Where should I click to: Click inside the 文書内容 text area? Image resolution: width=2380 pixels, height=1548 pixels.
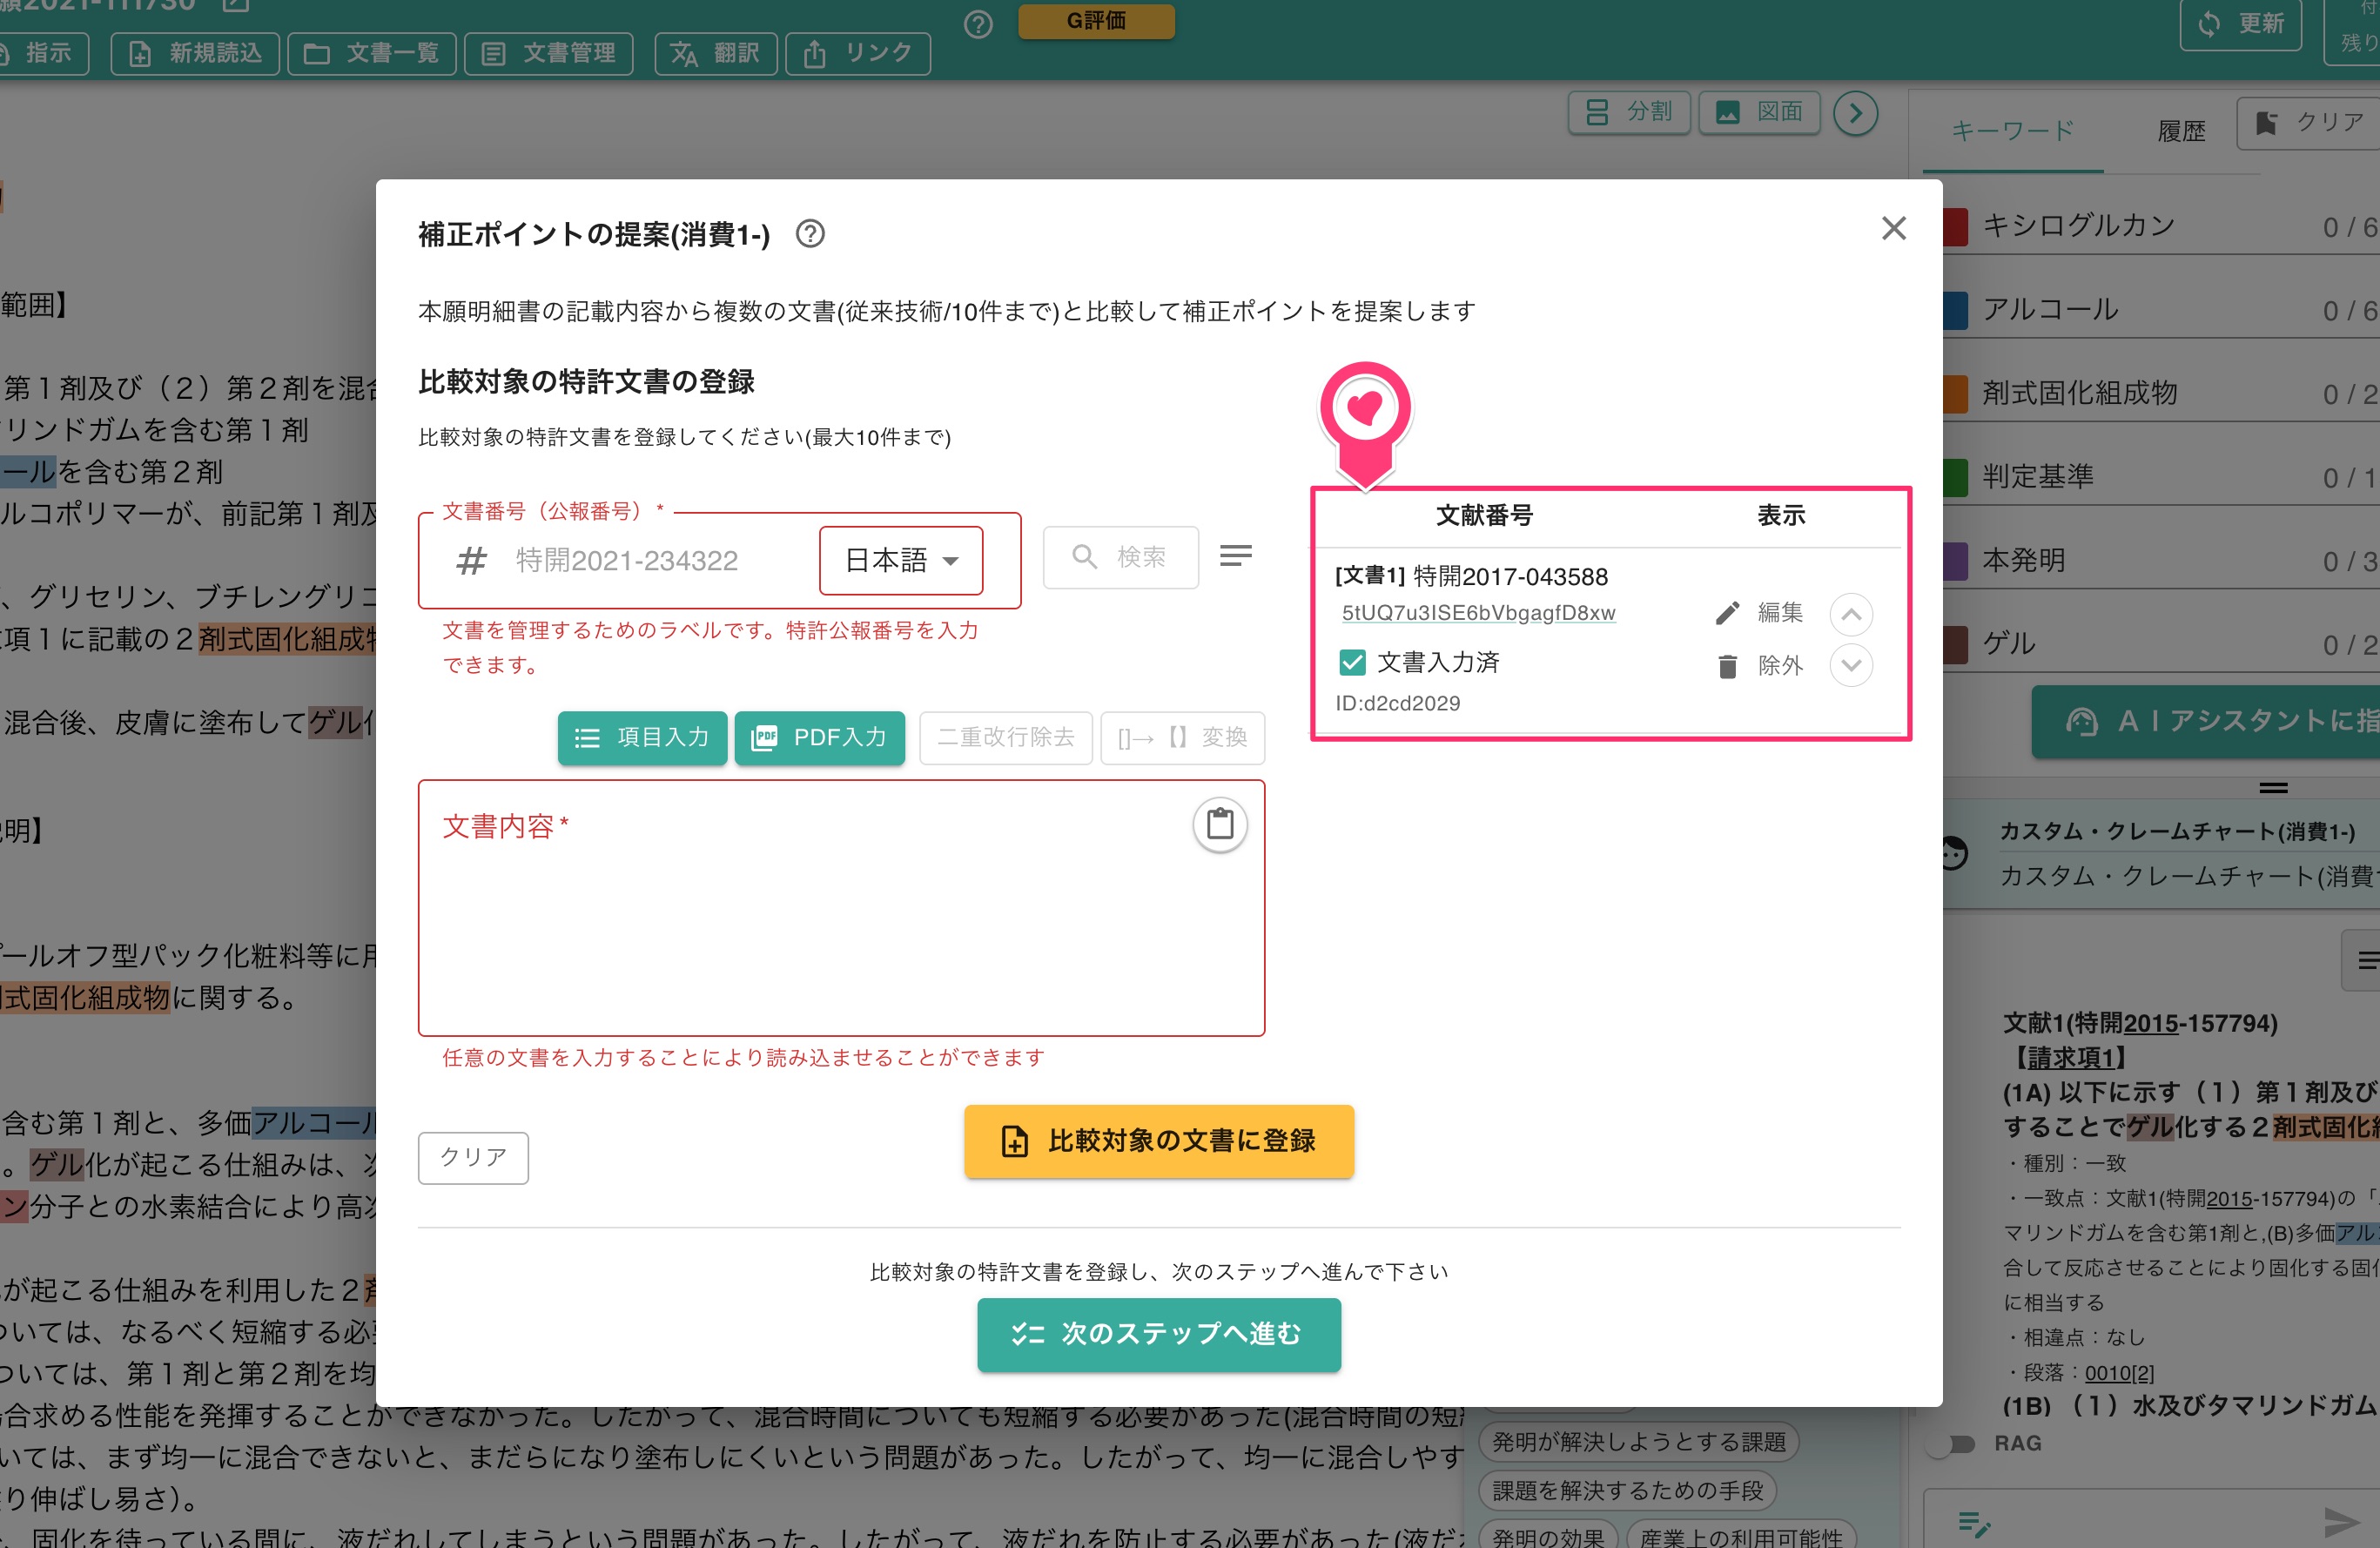841,908
